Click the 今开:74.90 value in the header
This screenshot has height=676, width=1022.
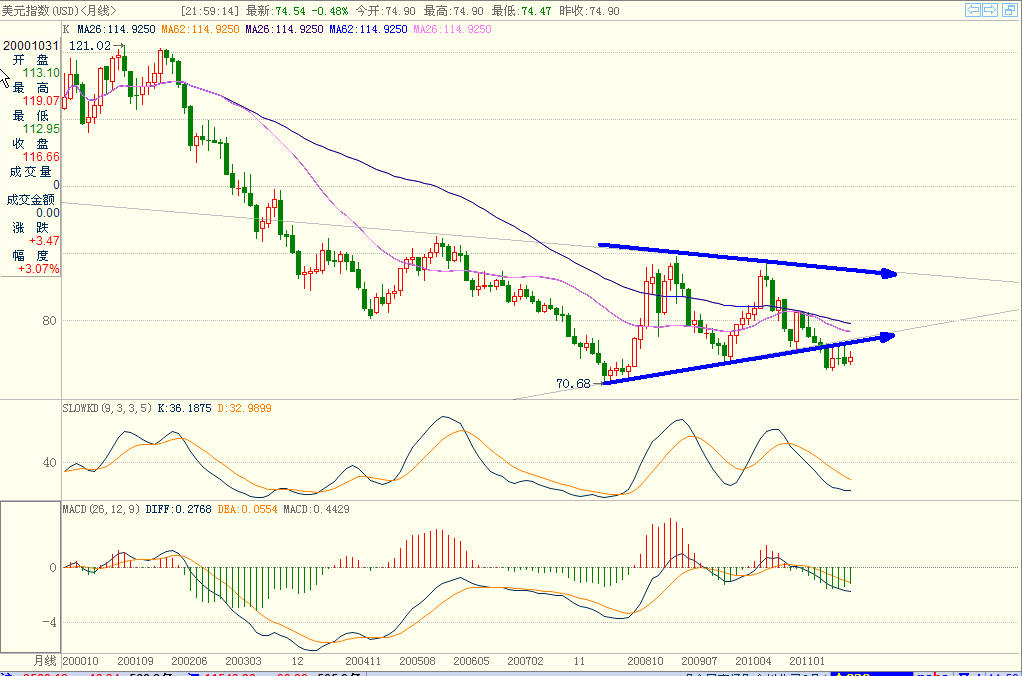point(385,11)
